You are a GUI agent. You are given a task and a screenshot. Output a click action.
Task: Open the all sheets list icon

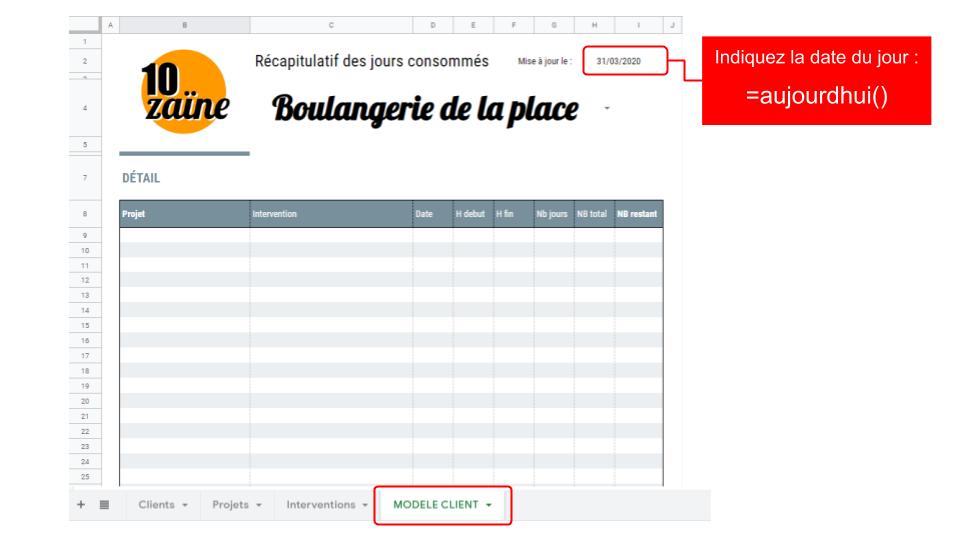[105, 504]
